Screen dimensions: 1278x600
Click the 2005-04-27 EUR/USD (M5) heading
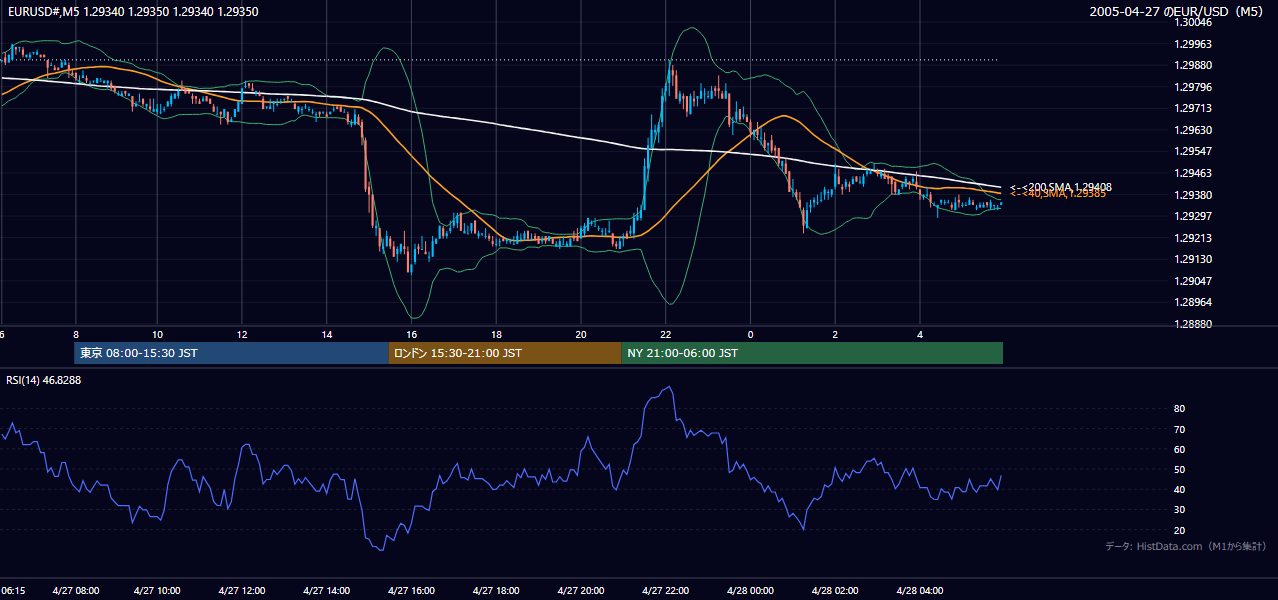click(1178, 12)
